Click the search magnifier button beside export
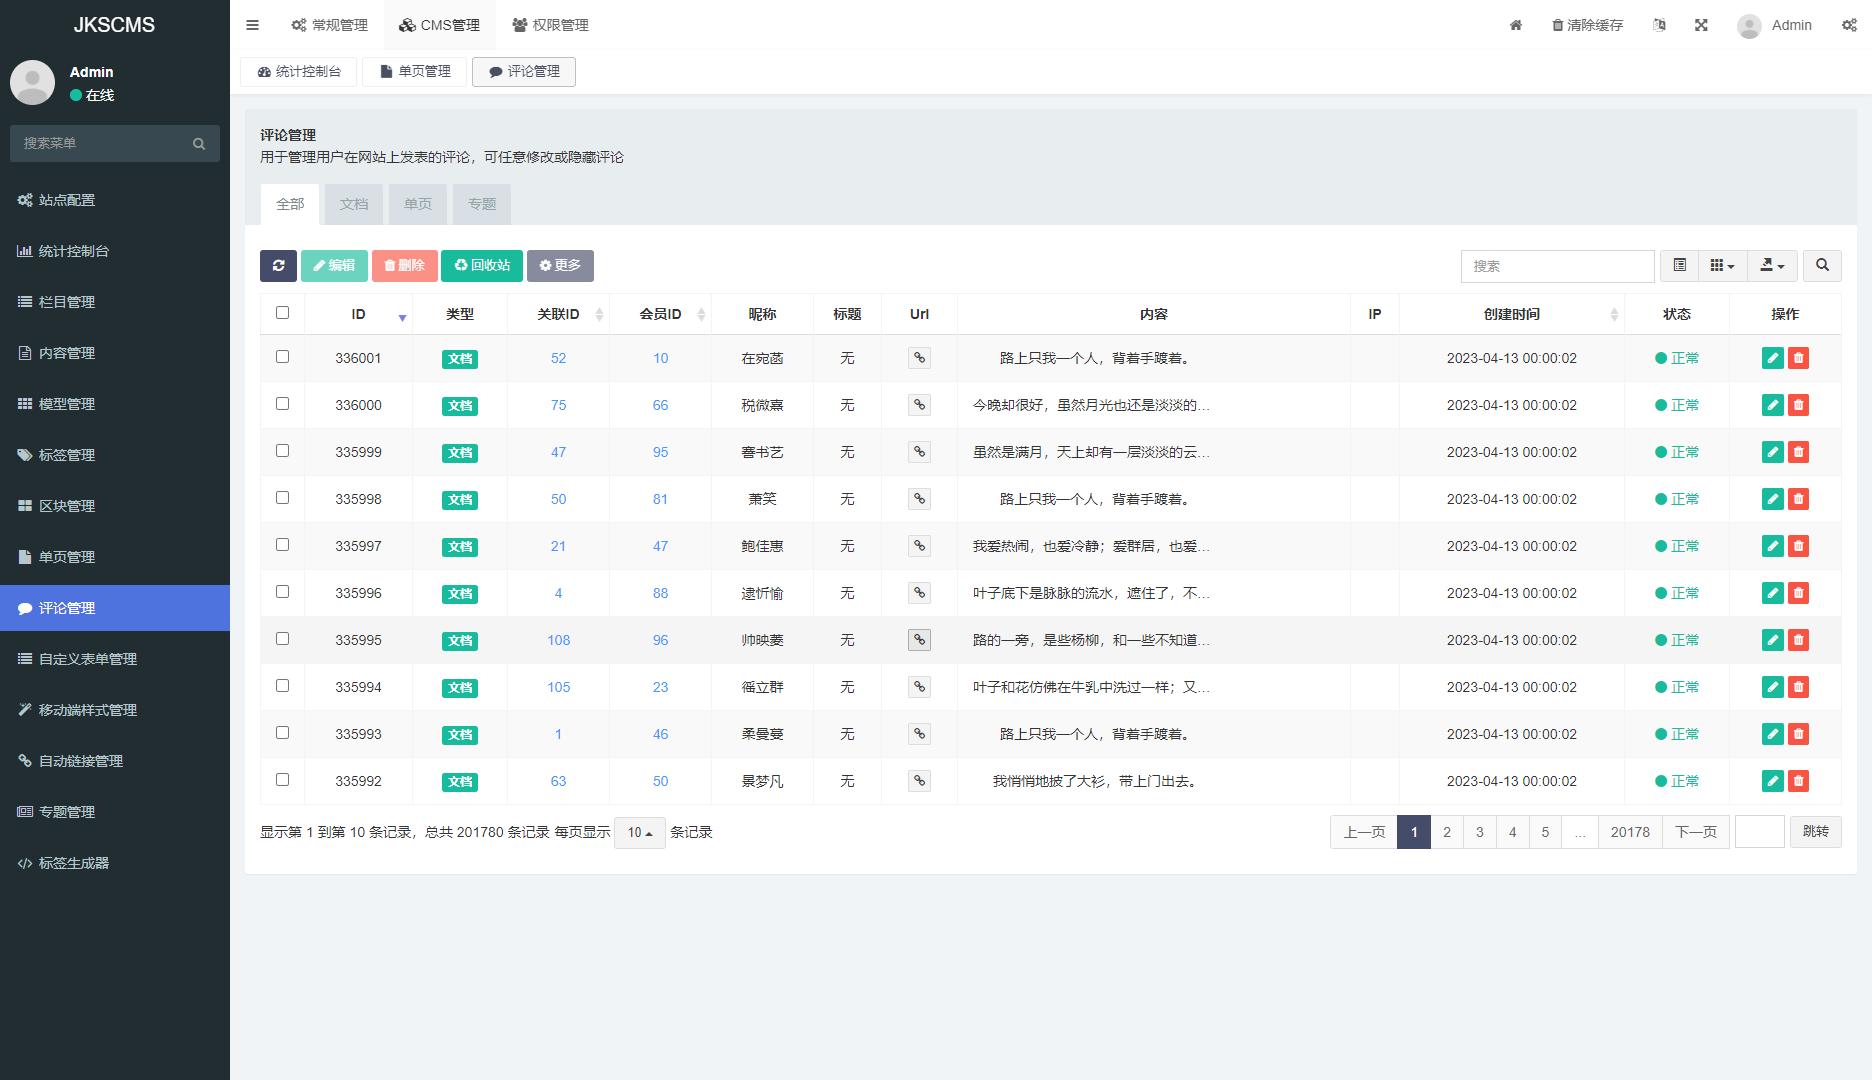The height and width of the screenshot is (1080, 1872). 1822,266
